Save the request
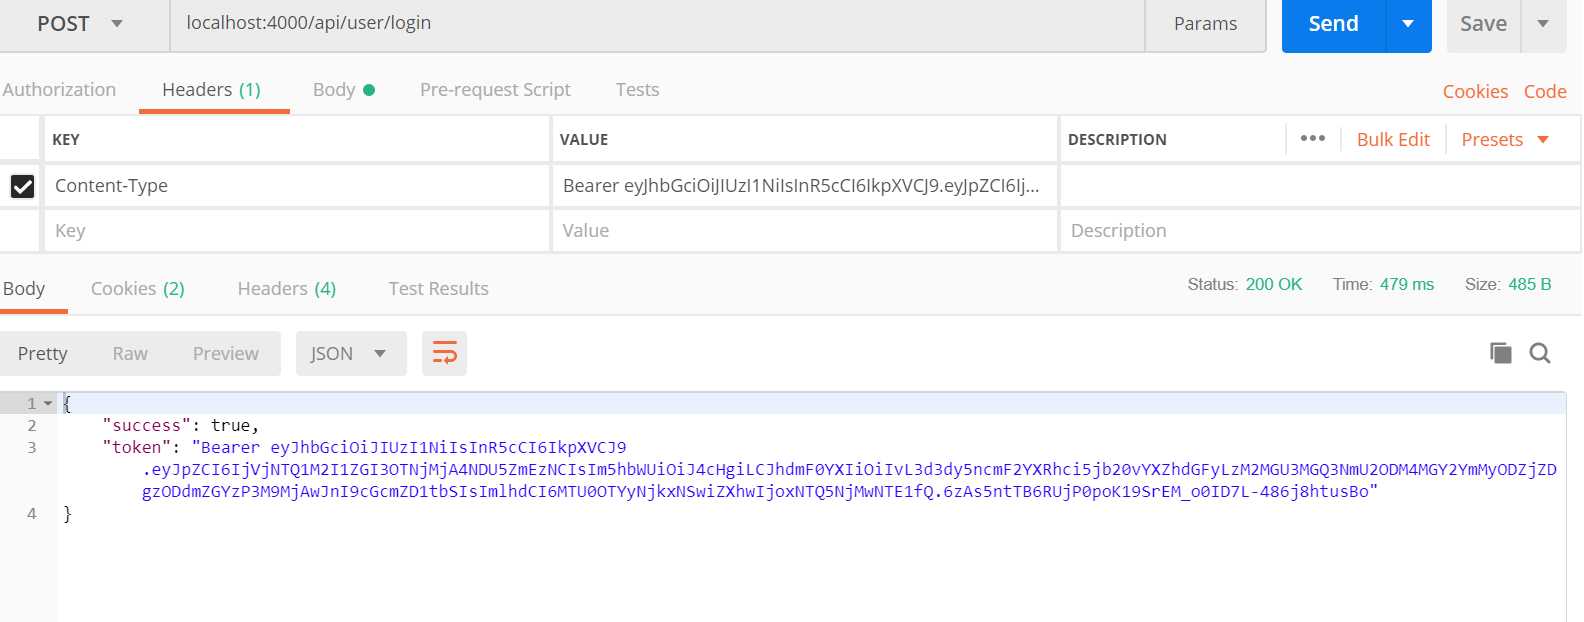Viewport: 1584px width, 622px height. click(x=1483, y=24)
